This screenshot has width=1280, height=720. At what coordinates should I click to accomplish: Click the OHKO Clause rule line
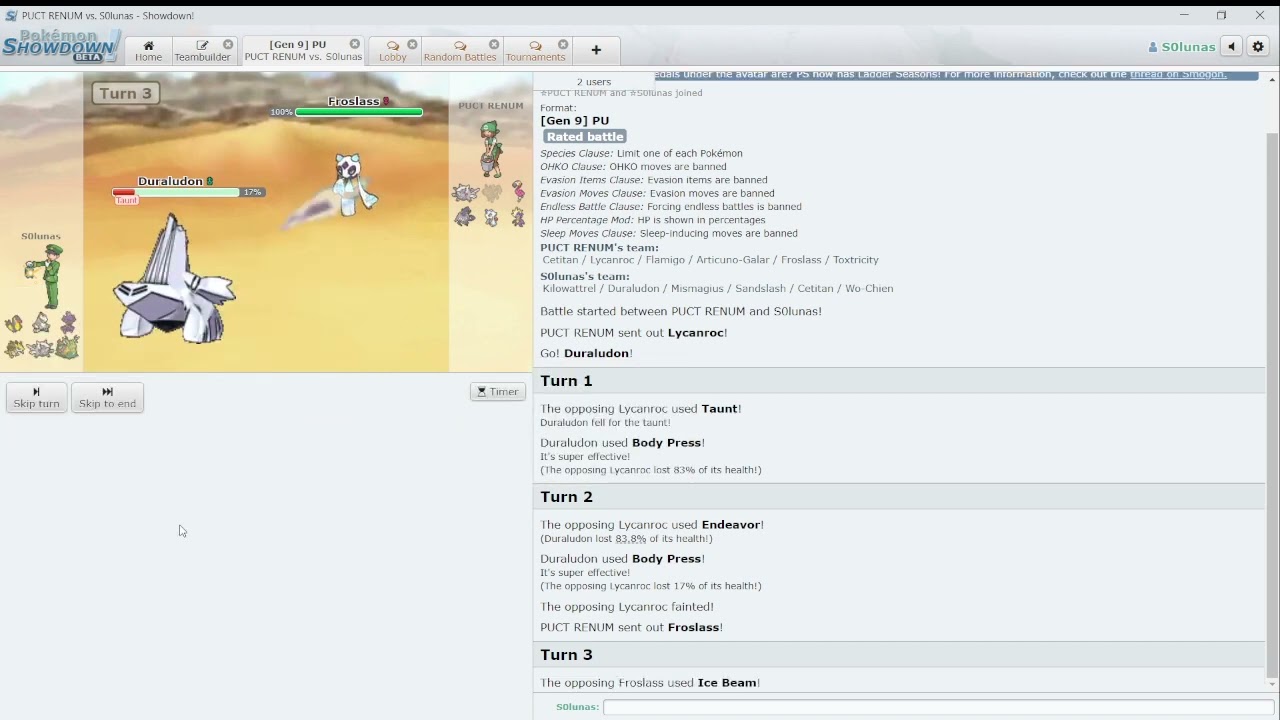(x=633, y=167)
